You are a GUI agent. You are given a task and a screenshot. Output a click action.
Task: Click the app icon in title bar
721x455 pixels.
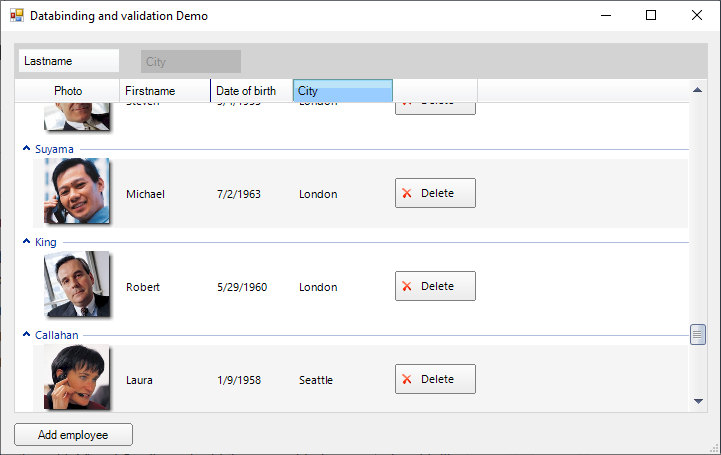(x=15, y=16)
